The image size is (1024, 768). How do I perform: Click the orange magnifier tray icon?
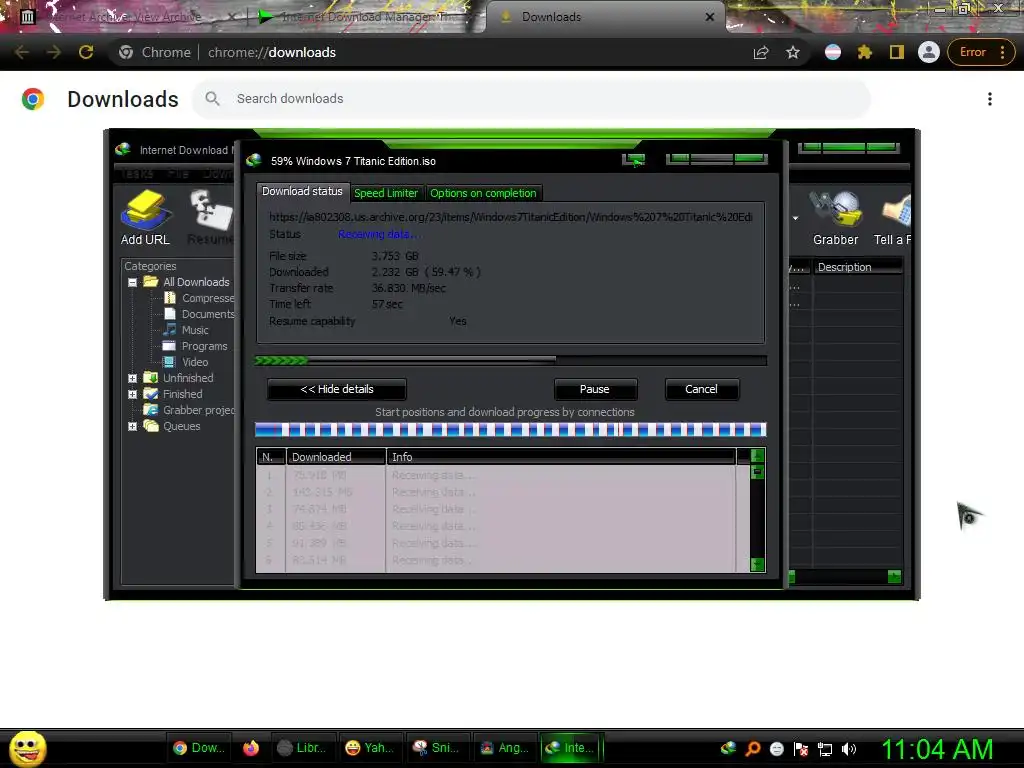coord(752,748)
